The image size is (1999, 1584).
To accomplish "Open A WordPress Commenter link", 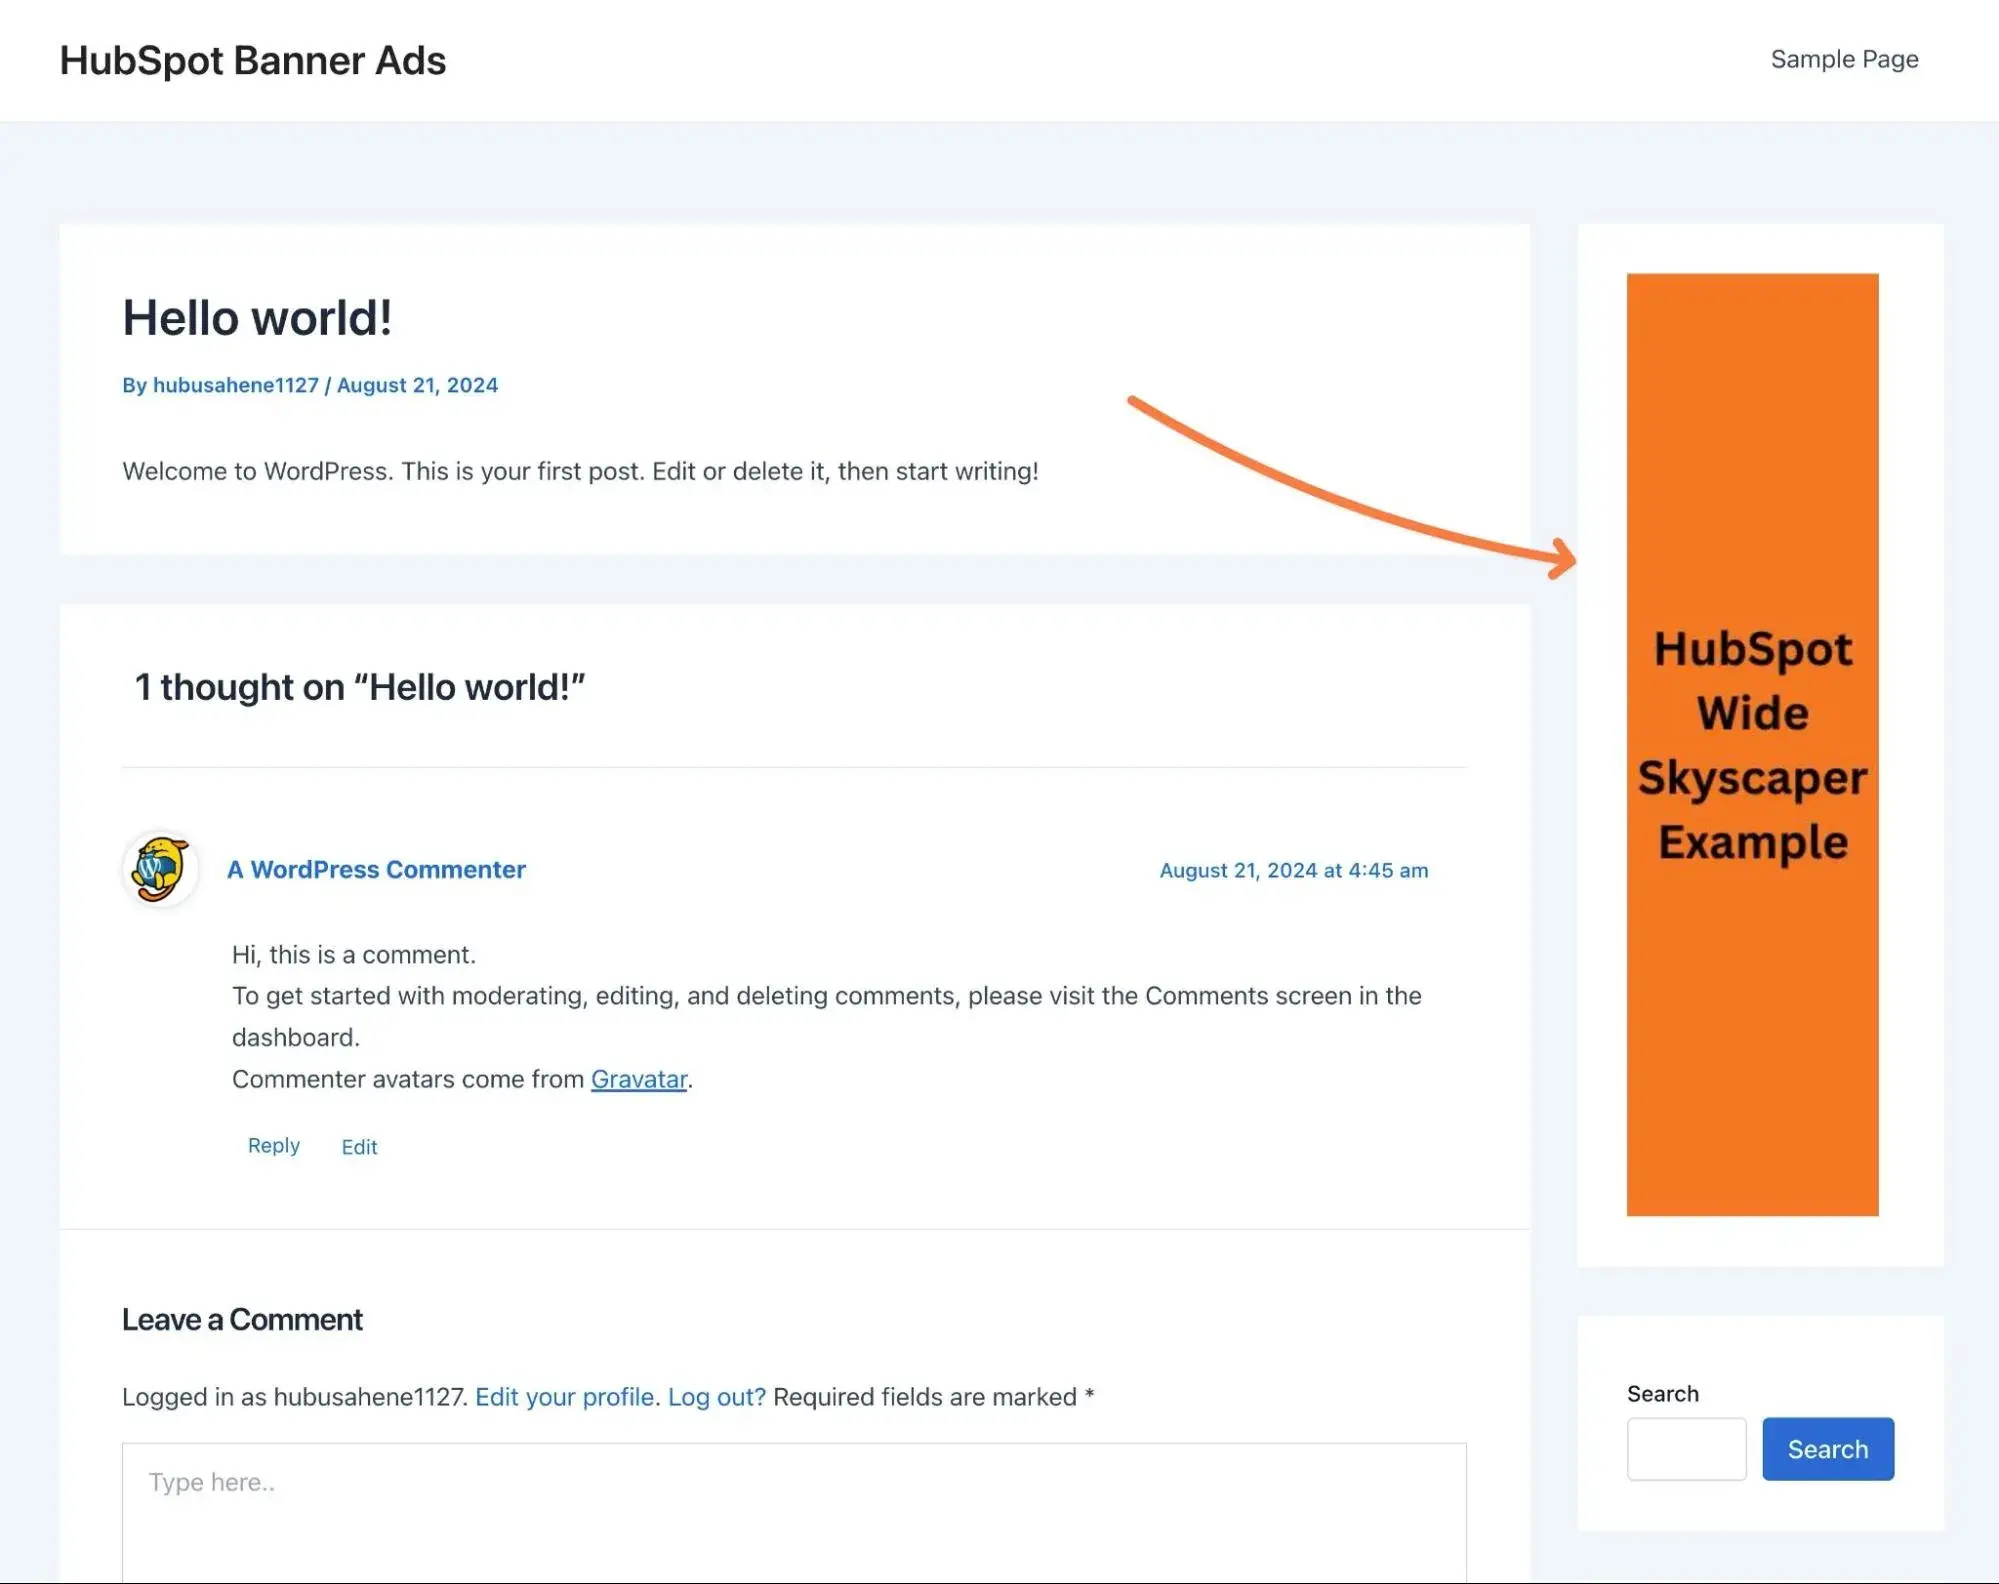I will pos(376,870).
